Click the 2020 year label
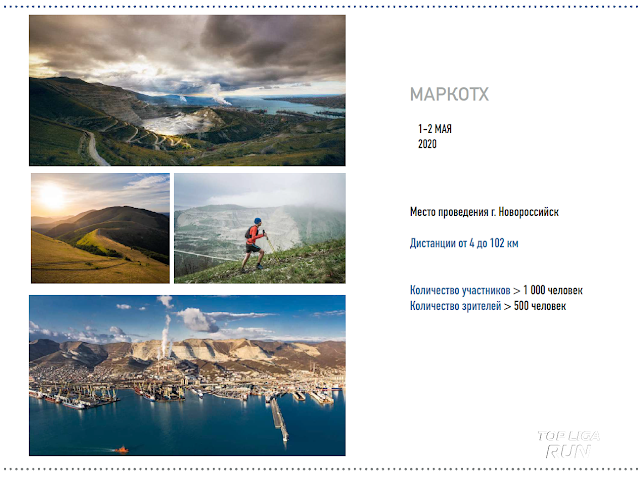The height and width of the screenshot is (480, 640). point(427,144)
